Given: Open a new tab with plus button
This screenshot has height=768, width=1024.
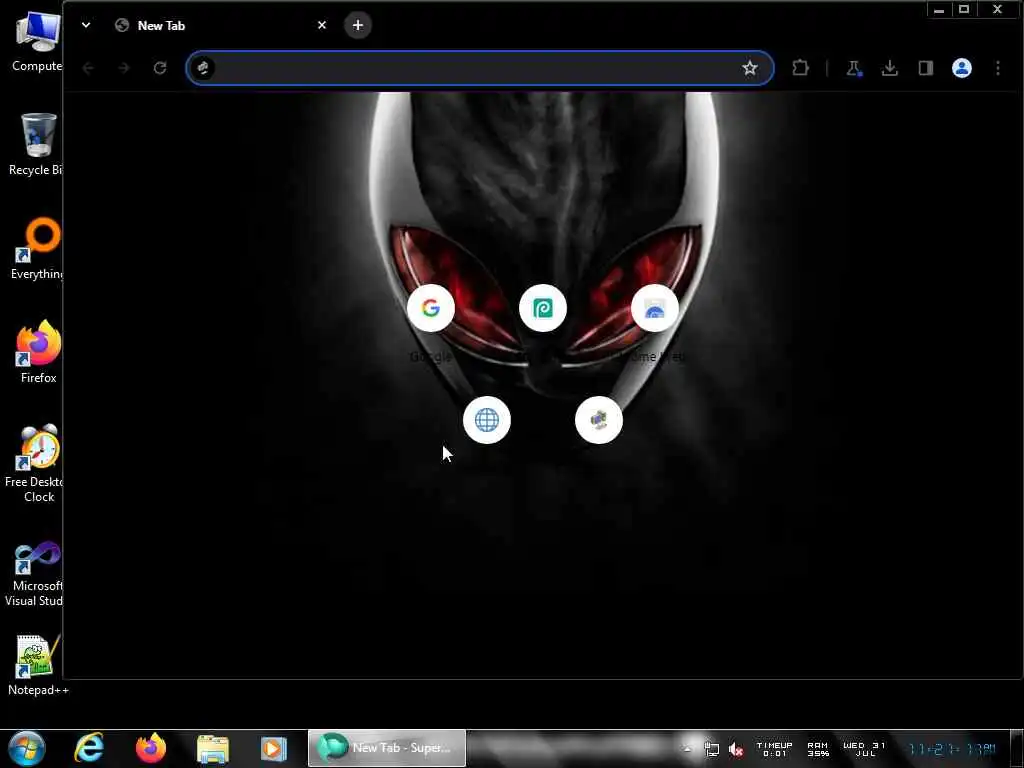Looking at the screenshot, I should (357, 25).
